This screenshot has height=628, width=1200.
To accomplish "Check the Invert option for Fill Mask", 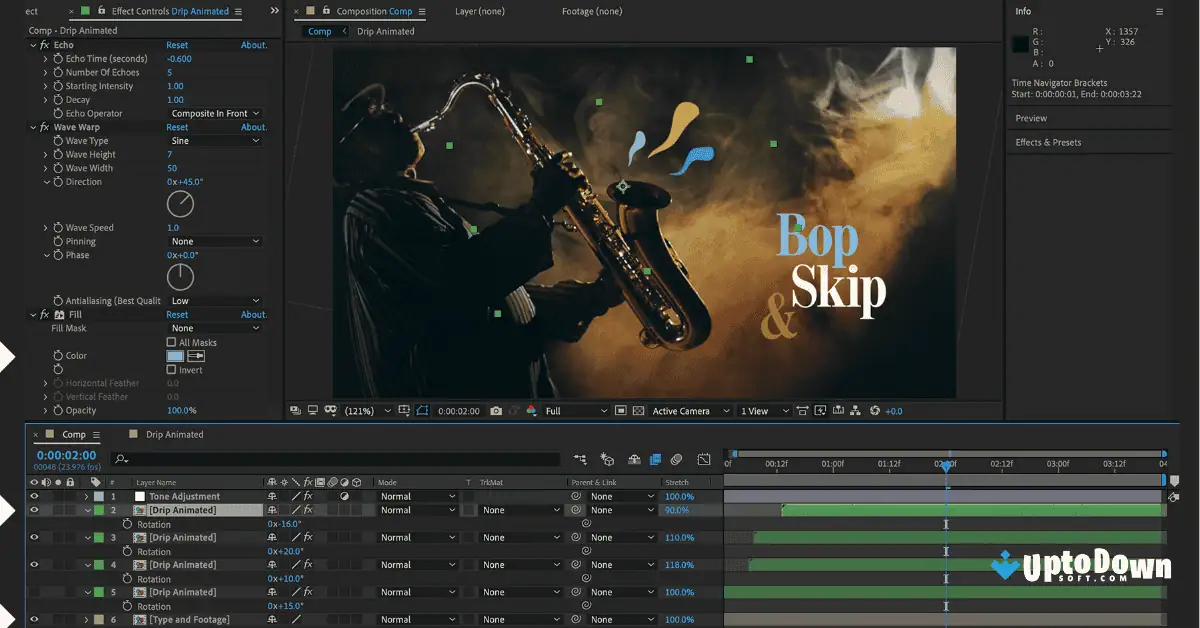I will (x=172, y=369).
